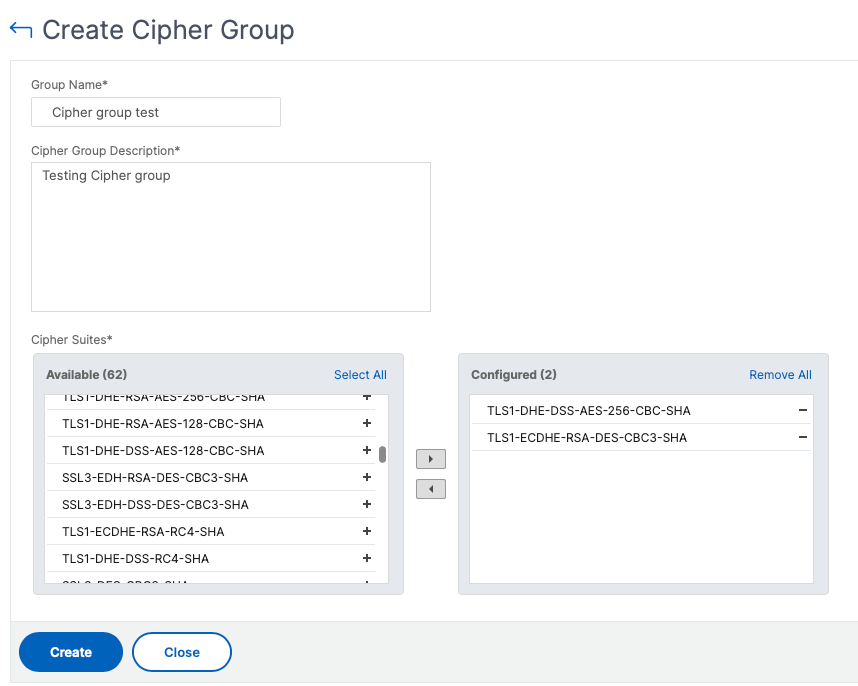Go back using the arrow beside Create Cipher Group
Image resolution: width=858 pixels, height=686 pixels.
(x=21, y=30)
